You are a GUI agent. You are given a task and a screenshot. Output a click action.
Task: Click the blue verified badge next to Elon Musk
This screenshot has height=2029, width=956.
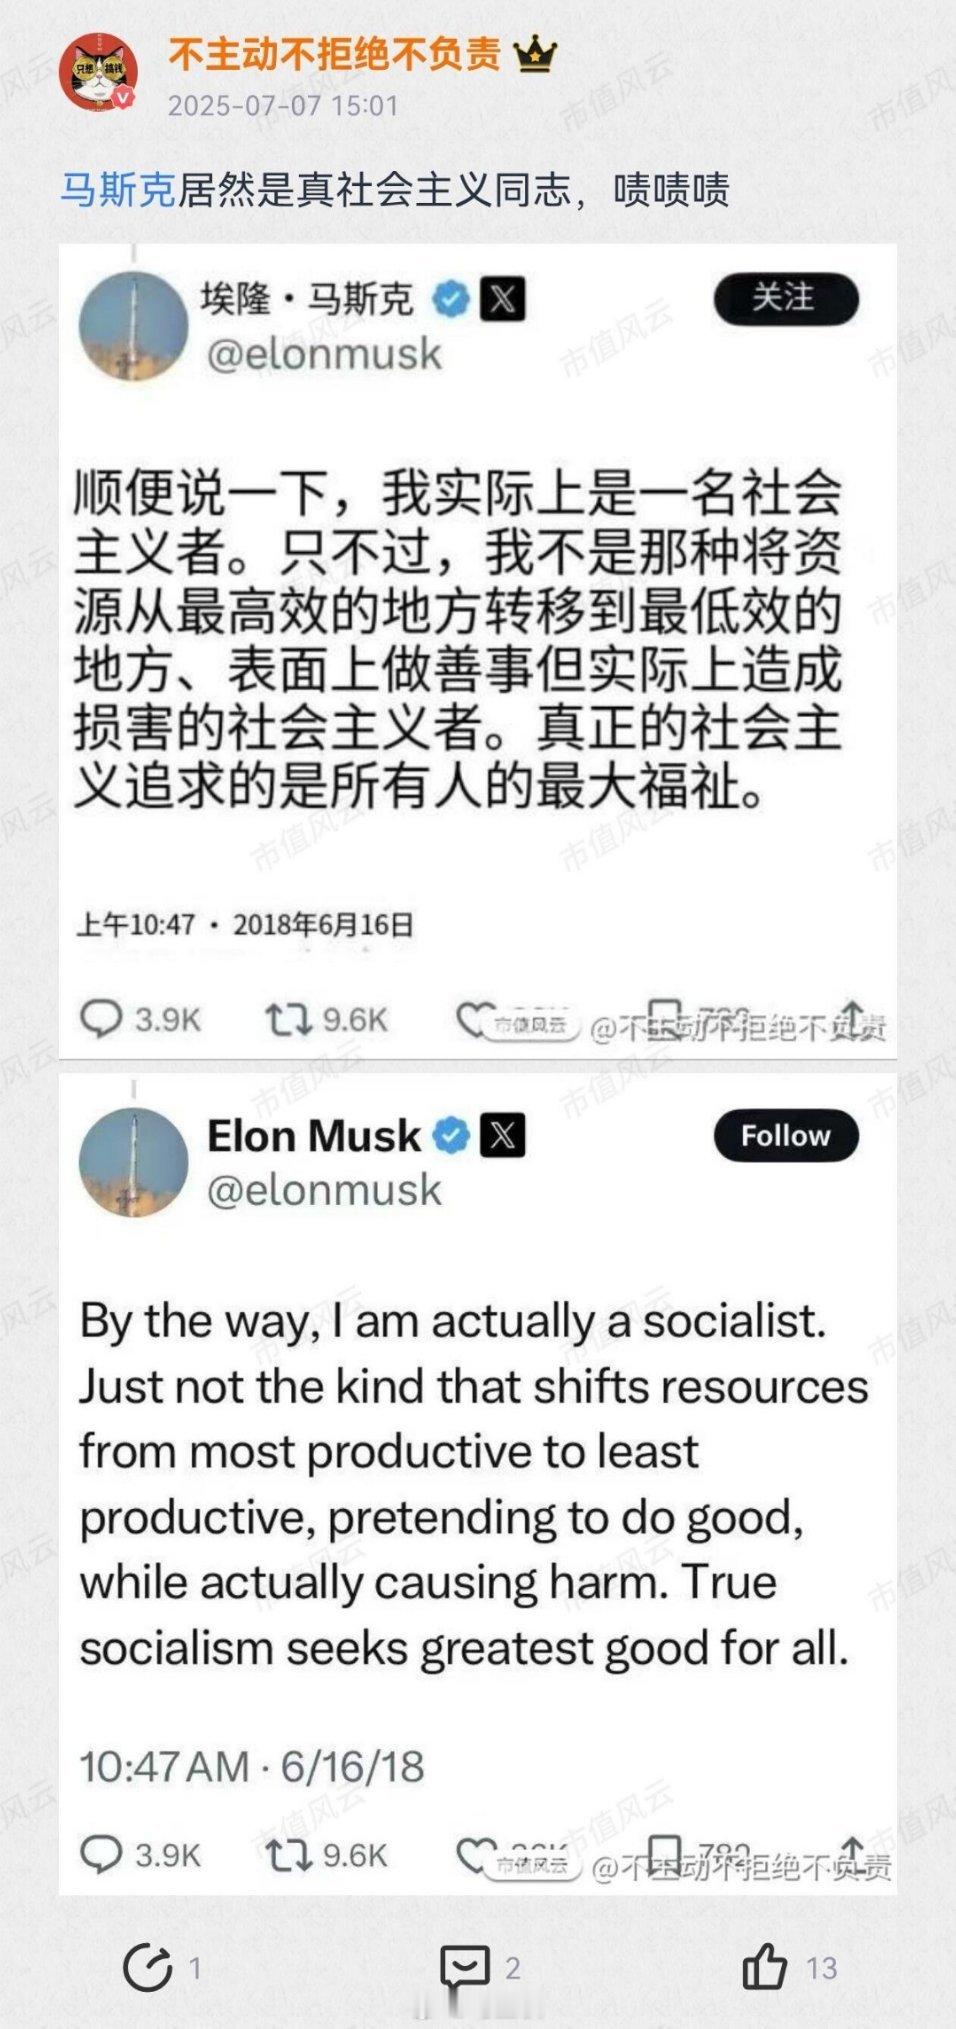(451, 1136)
